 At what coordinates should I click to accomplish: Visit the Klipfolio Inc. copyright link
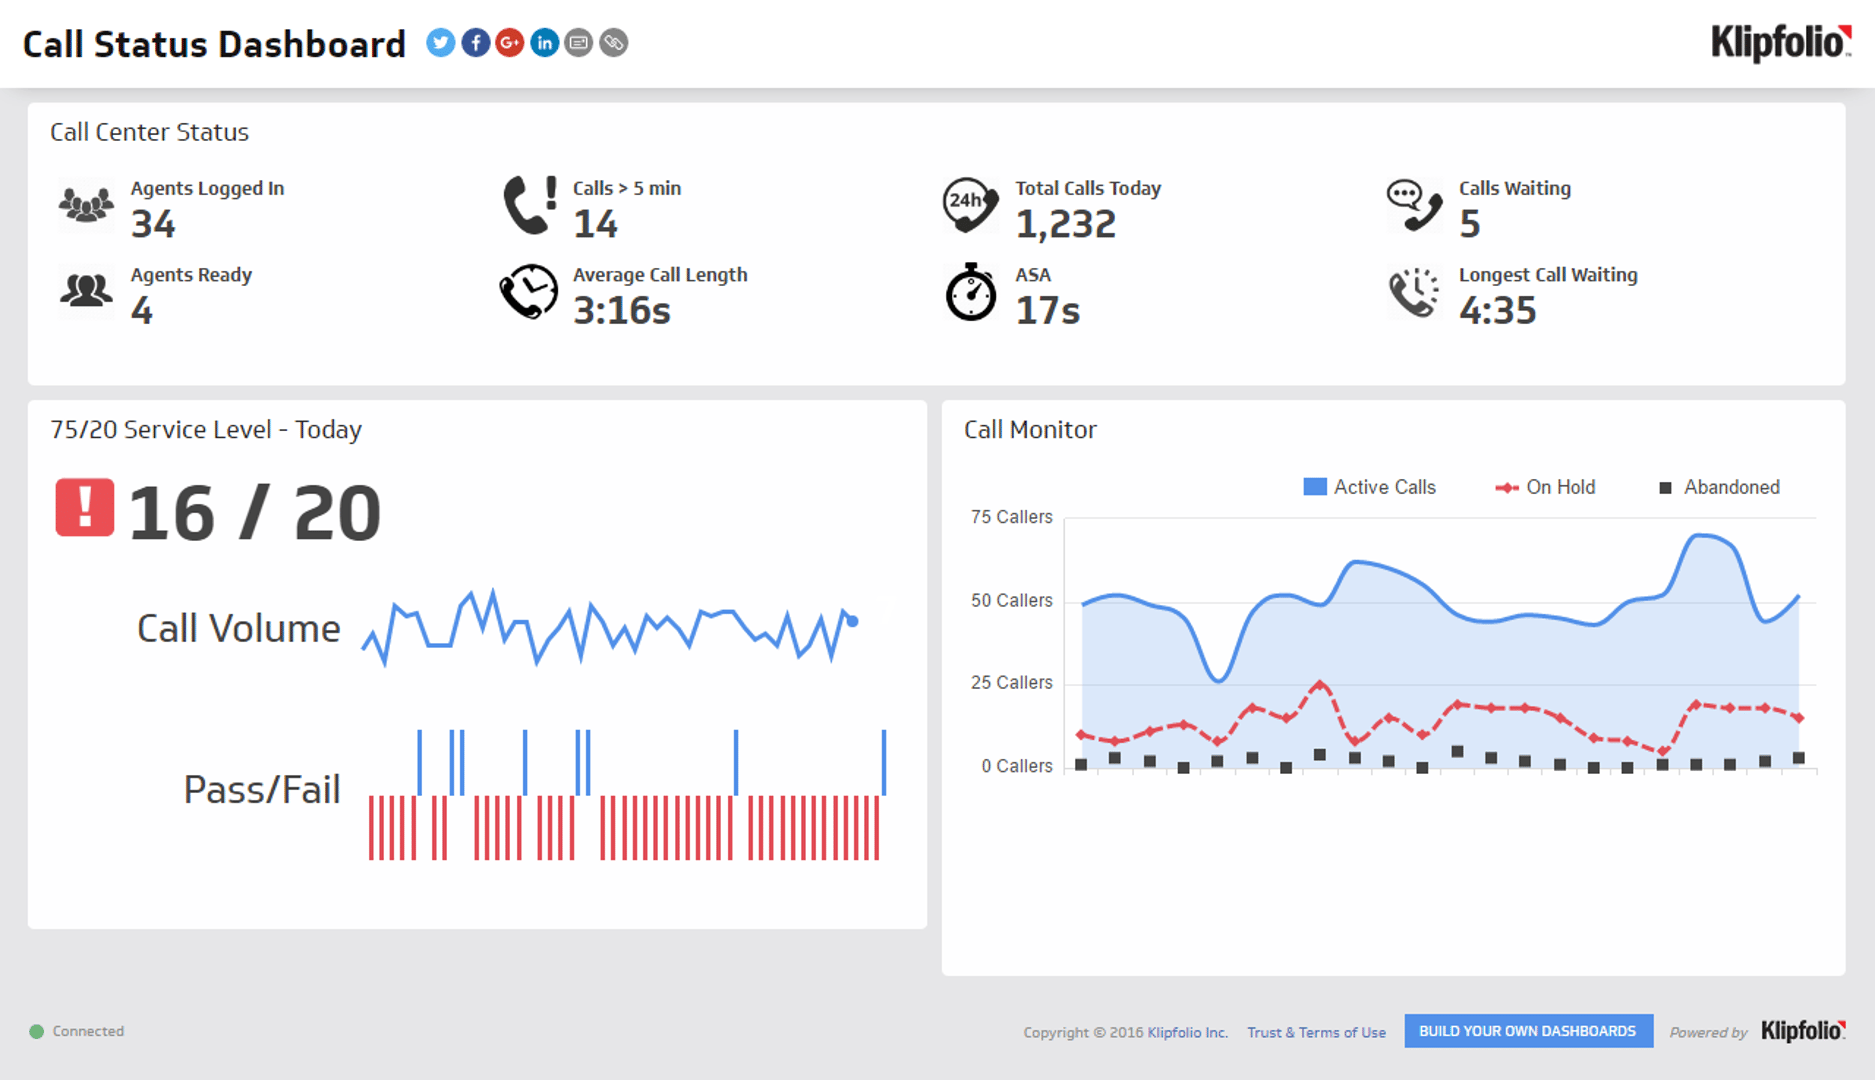point(1187,1031)
